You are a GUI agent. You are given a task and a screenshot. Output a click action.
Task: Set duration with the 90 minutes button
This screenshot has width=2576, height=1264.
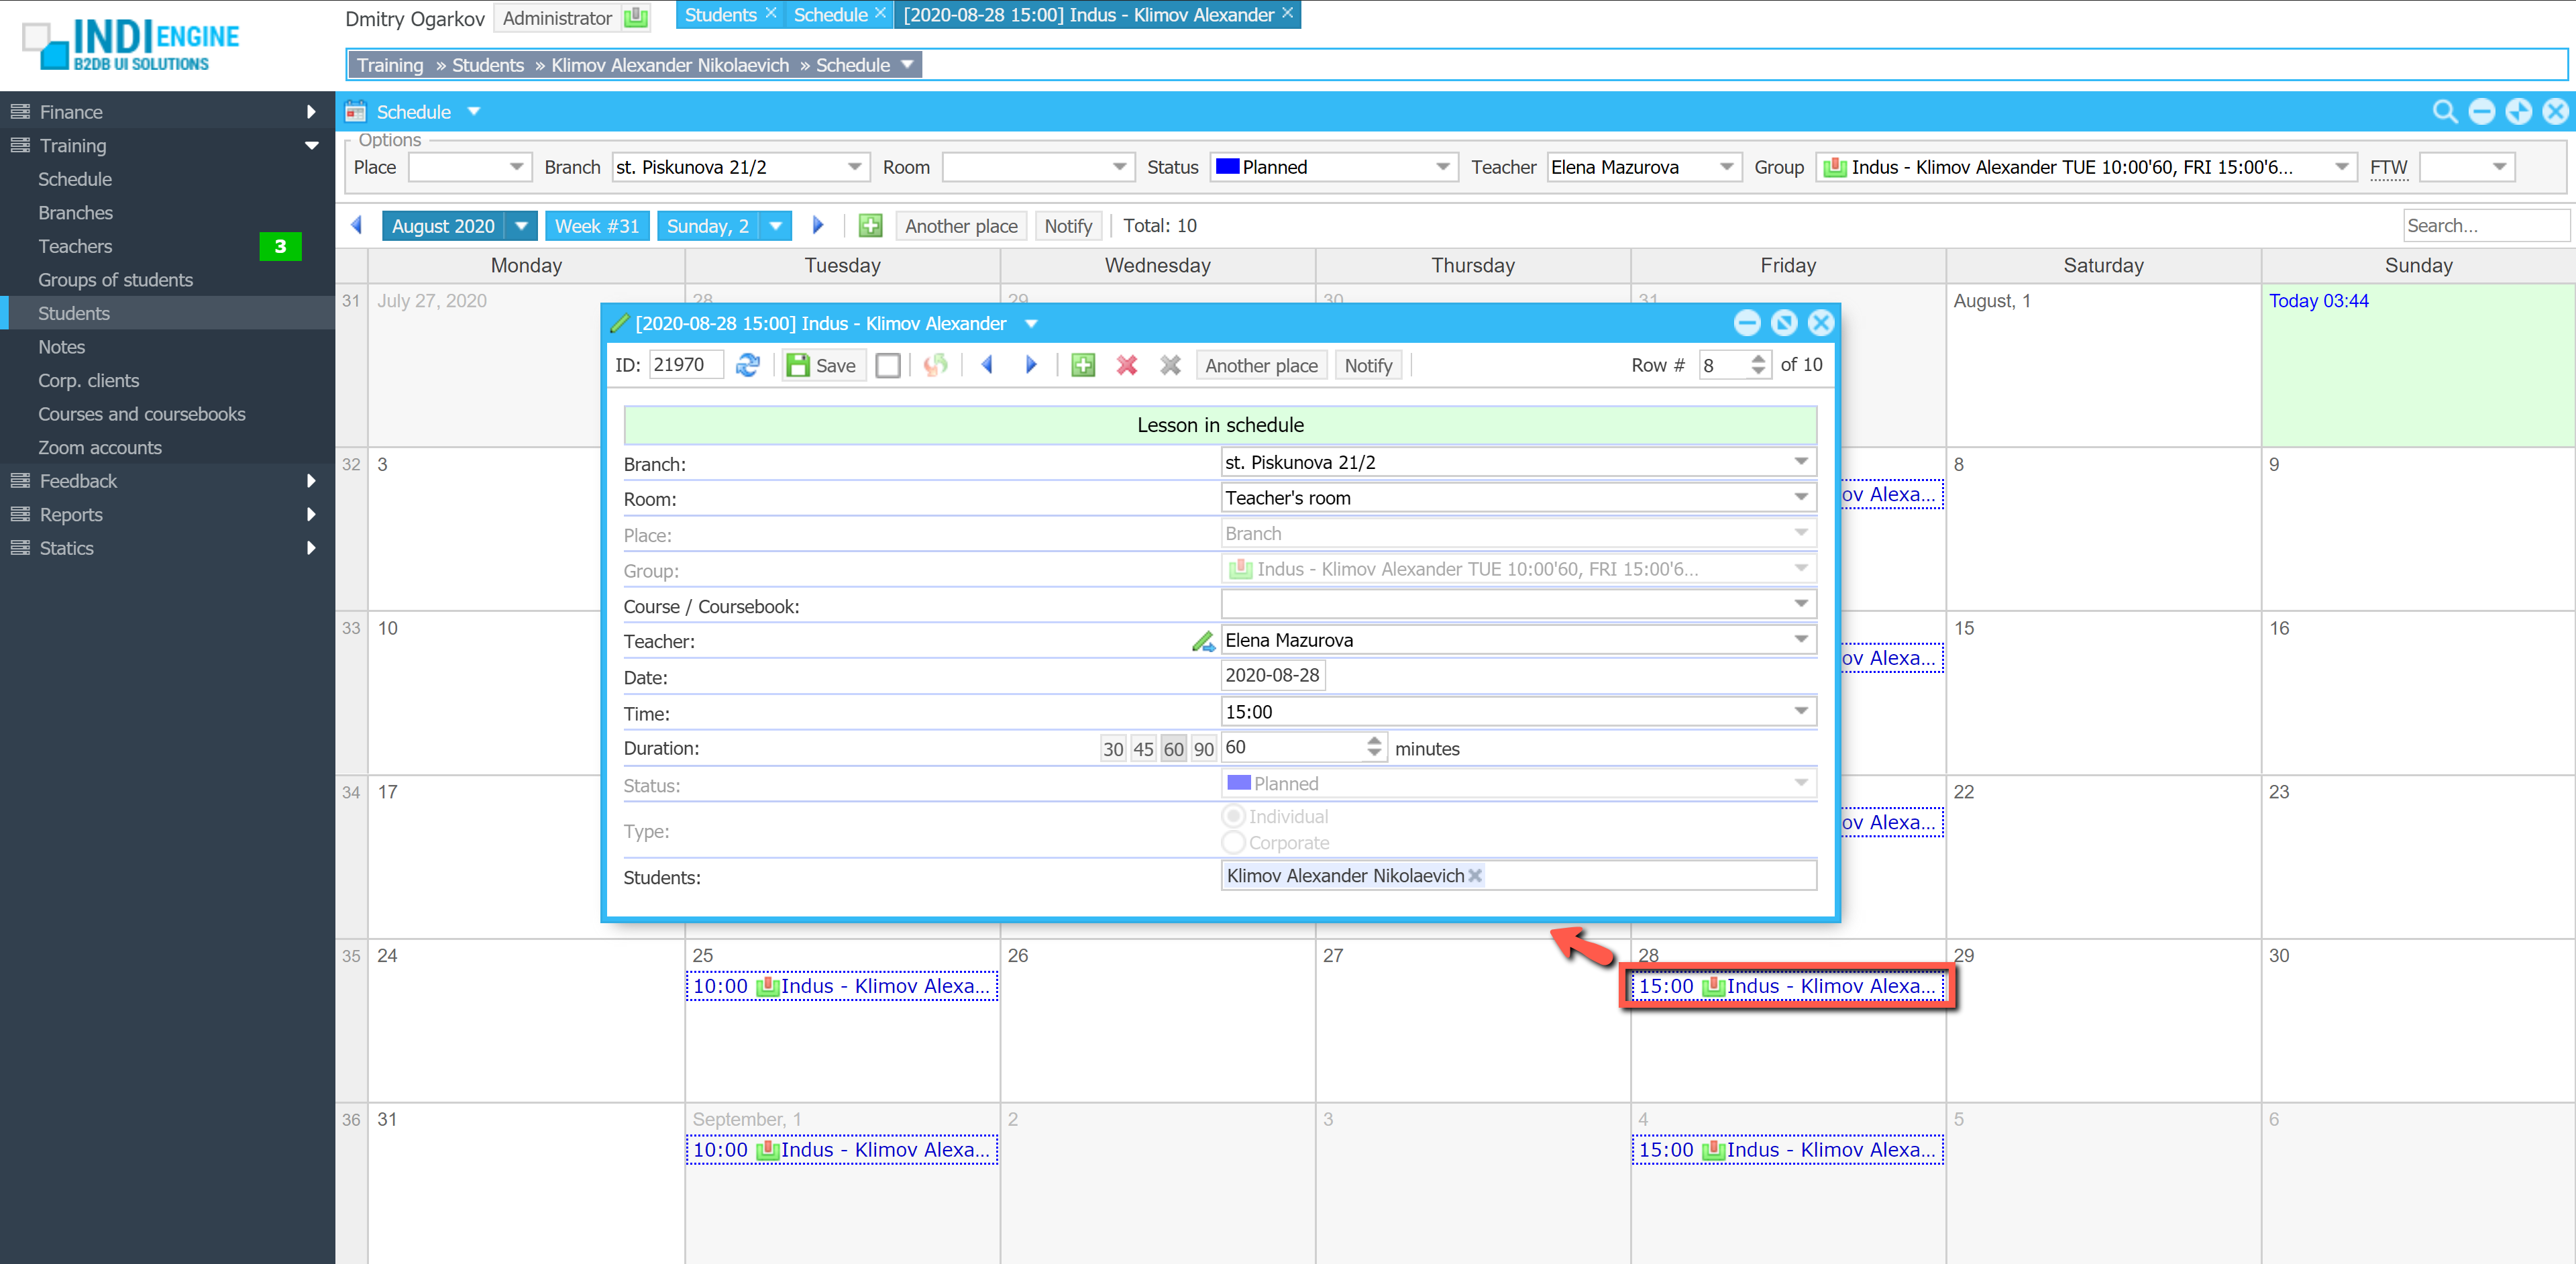1203,749
